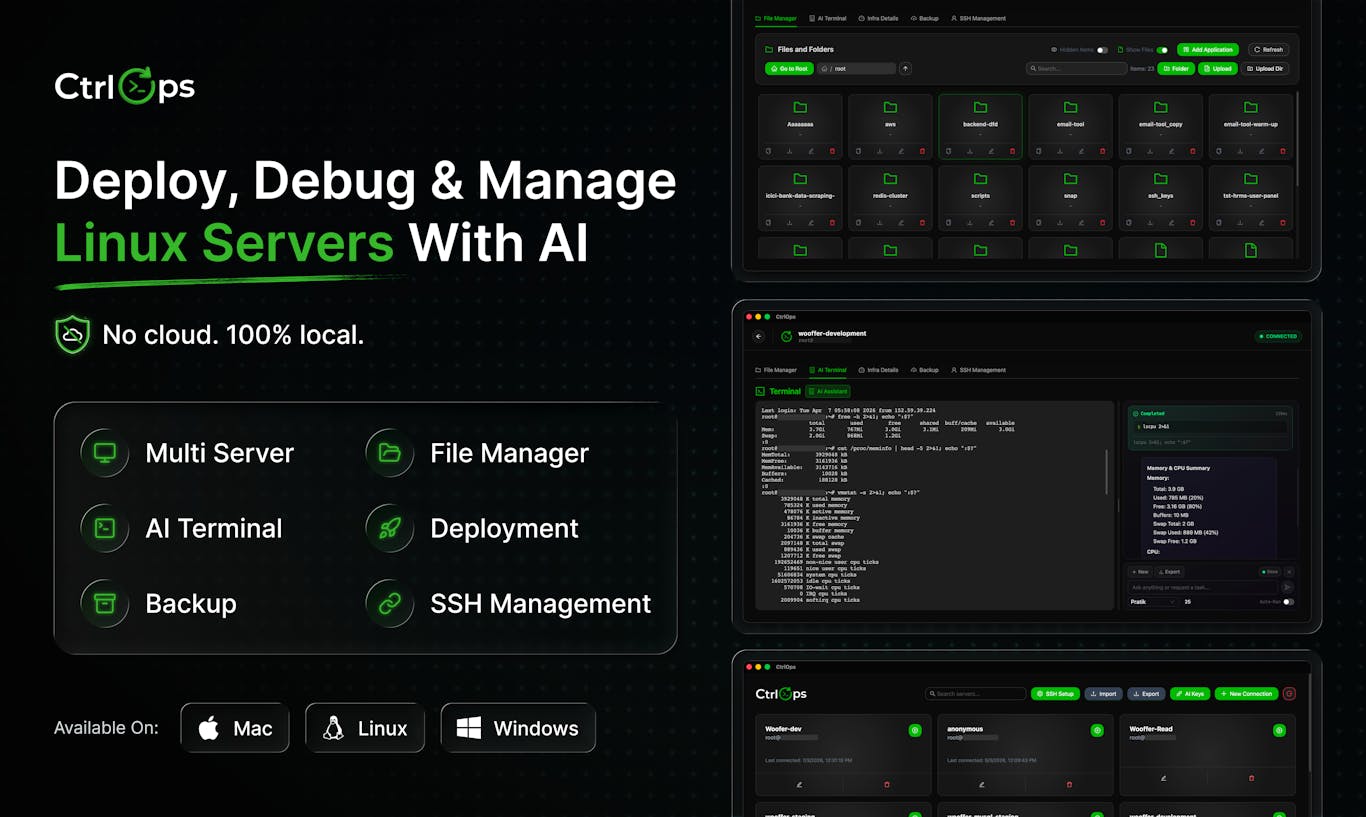Click the Import button in server list

click(1104, 693)
